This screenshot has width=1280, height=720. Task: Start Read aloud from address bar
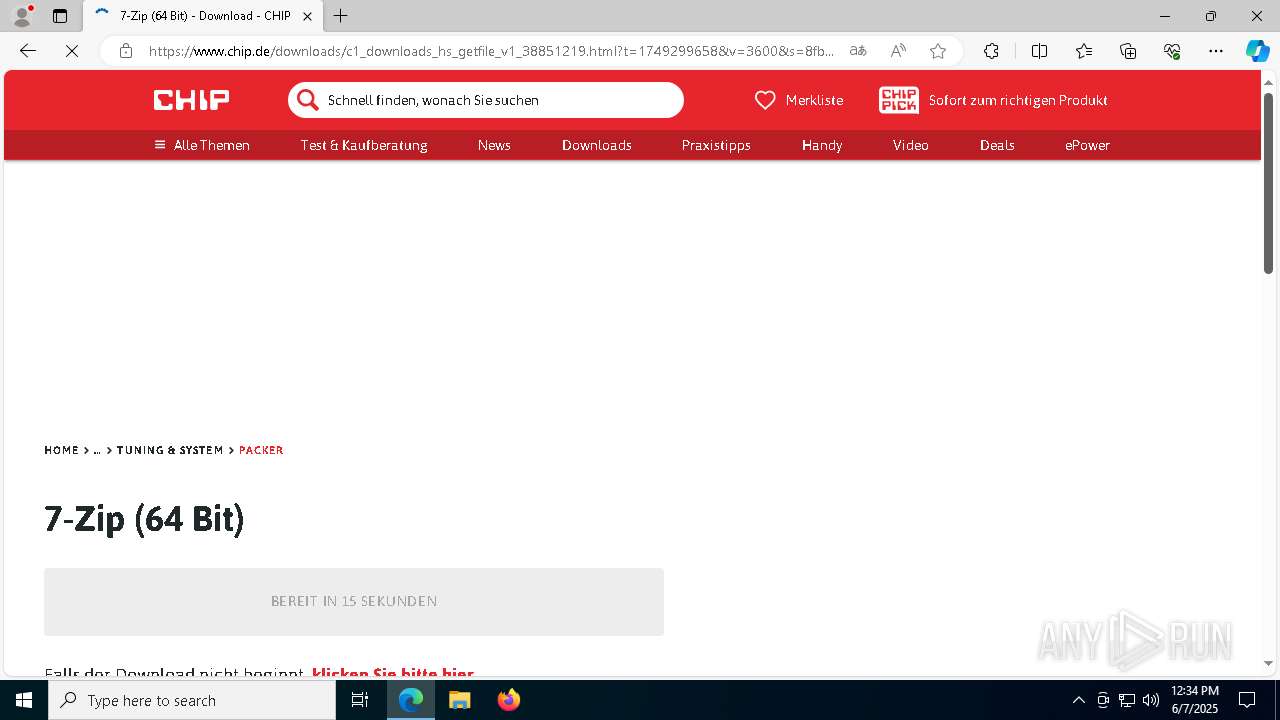898,51
